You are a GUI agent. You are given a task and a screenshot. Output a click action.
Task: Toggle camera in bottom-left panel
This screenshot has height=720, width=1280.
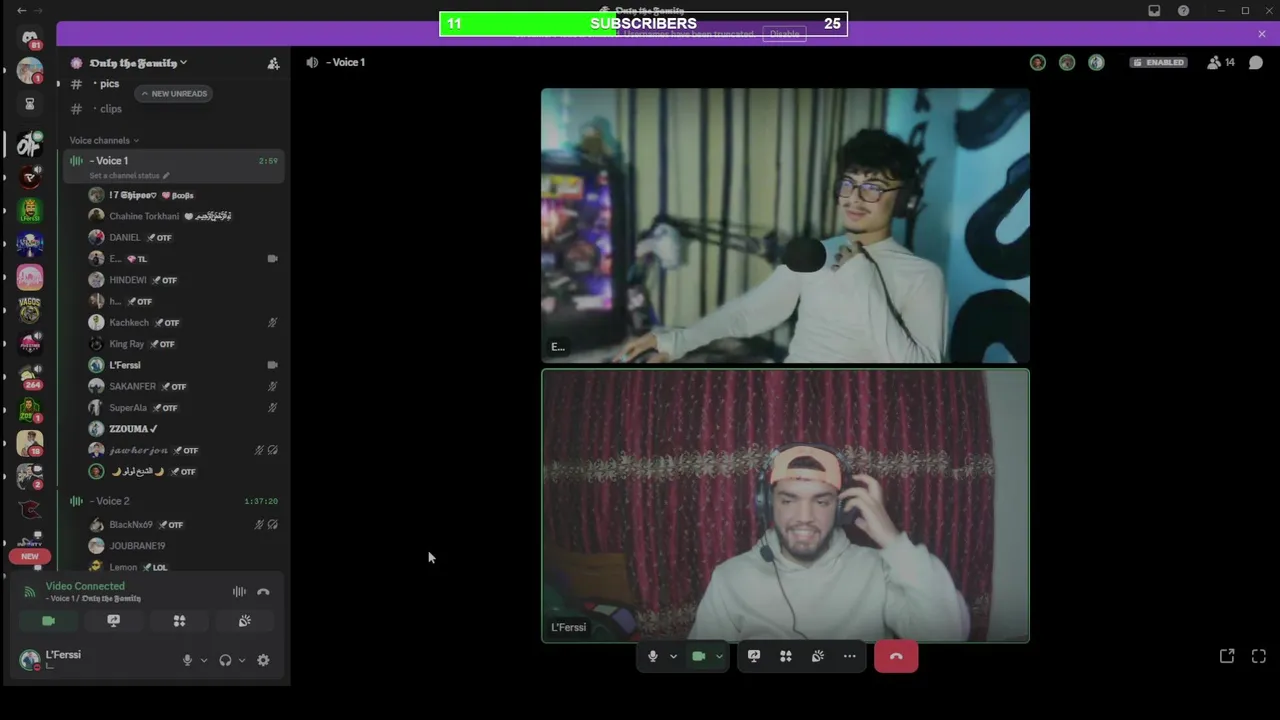48,621
